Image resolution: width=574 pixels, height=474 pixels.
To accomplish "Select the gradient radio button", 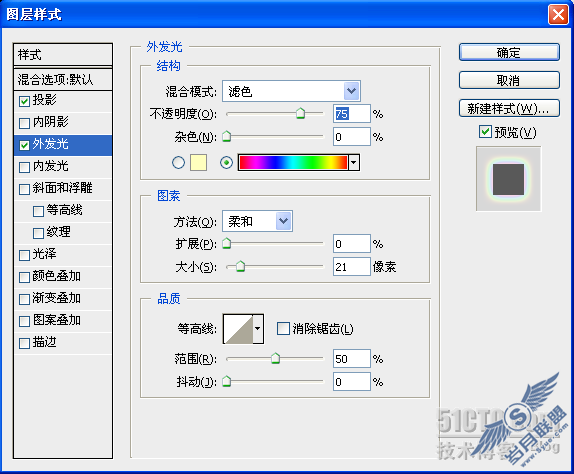I will 227,163.
